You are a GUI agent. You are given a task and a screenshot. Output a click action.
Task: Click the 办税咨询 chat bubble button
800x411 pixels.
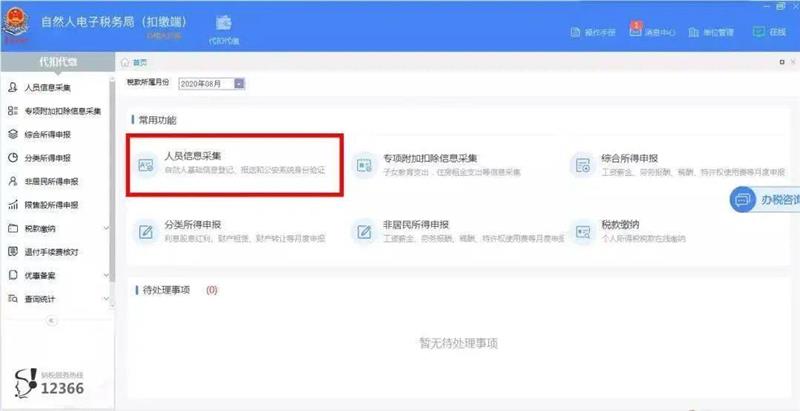coord(766,200)
